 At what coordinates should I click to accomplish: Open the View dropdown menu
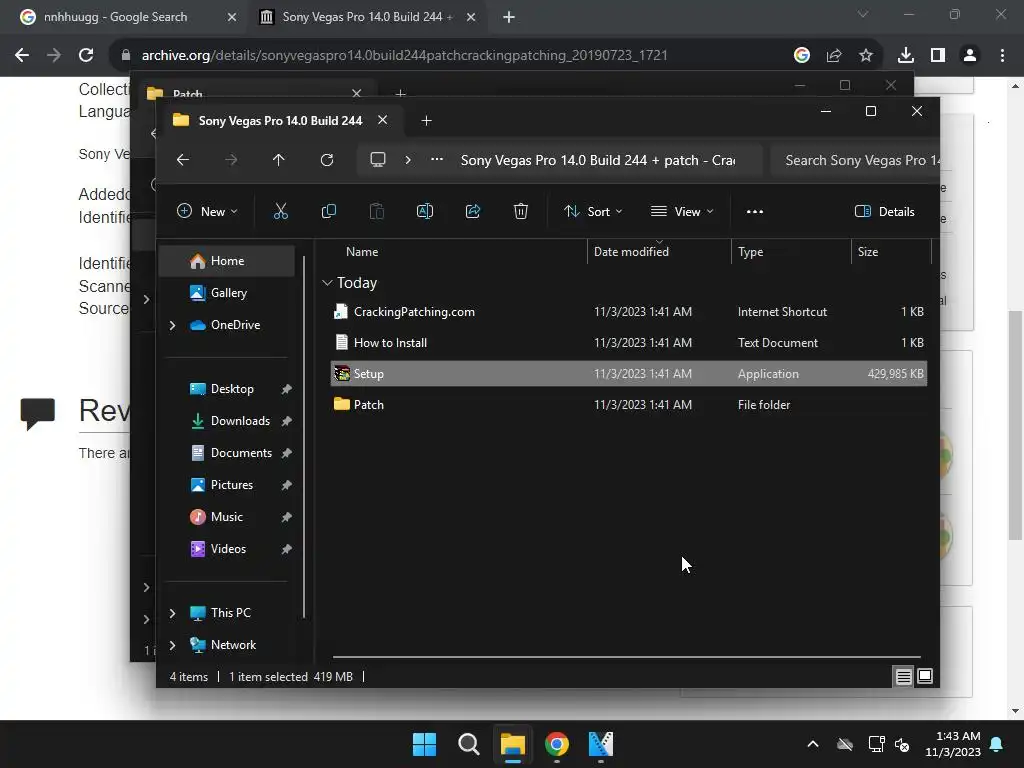tap(682, 211)
